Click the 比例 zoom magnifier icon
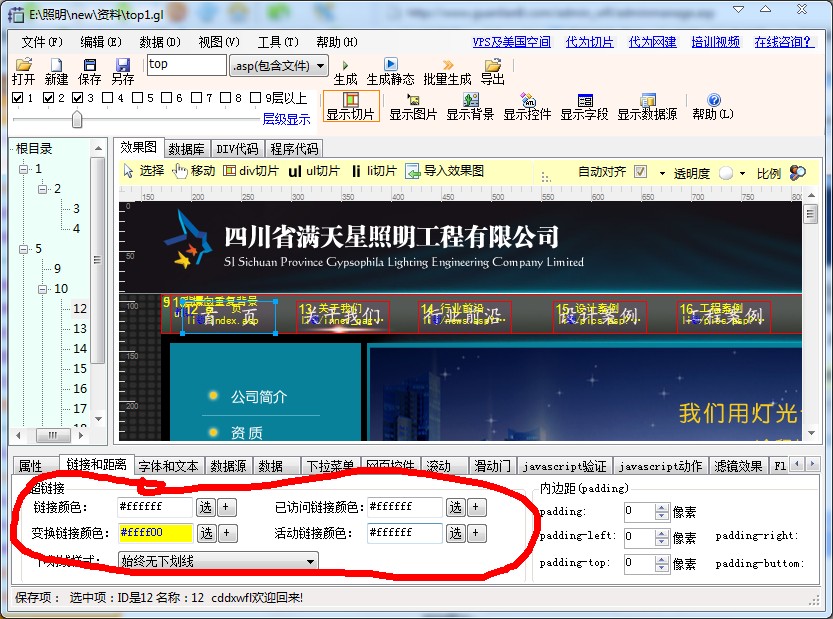 [x=797, y=173]
